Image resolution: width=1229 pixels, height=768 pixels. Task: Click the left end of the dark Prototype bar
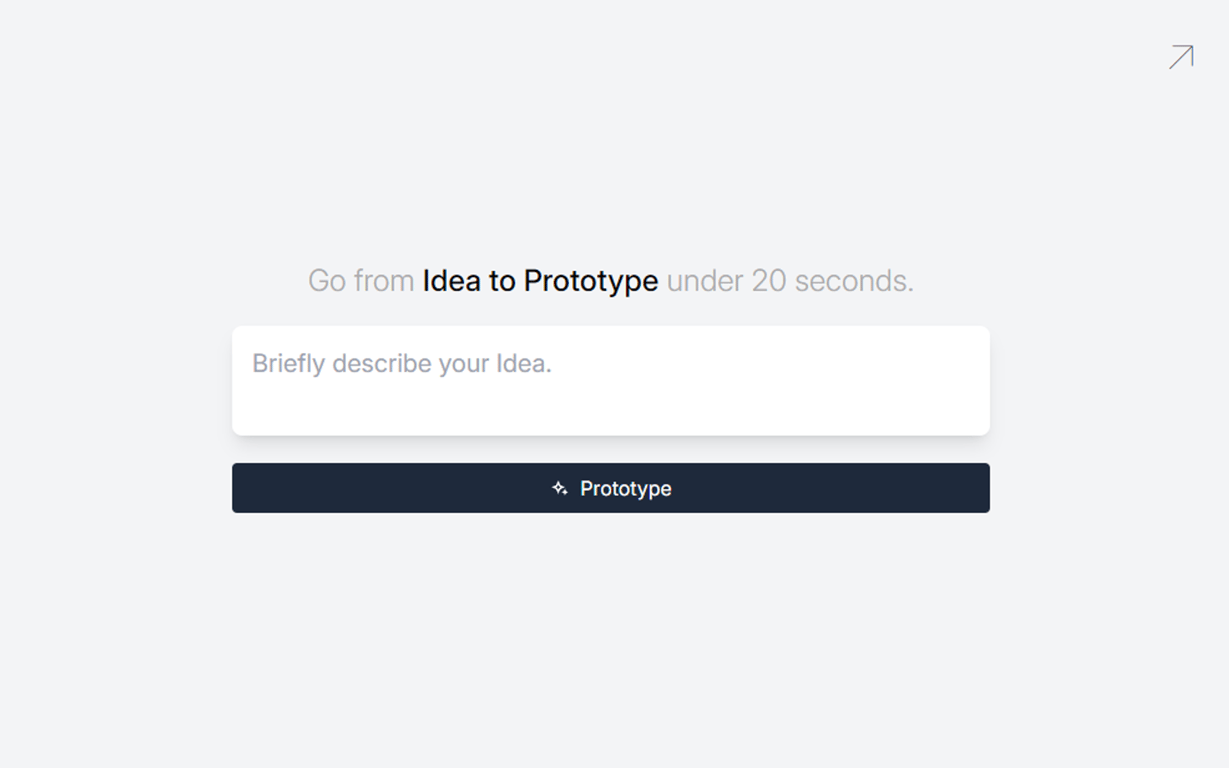pos(250,488)
